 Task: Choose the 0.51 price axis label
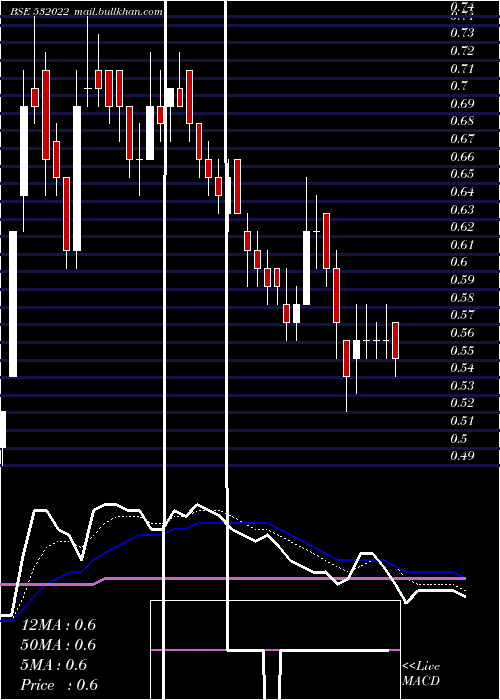(462, 421)
